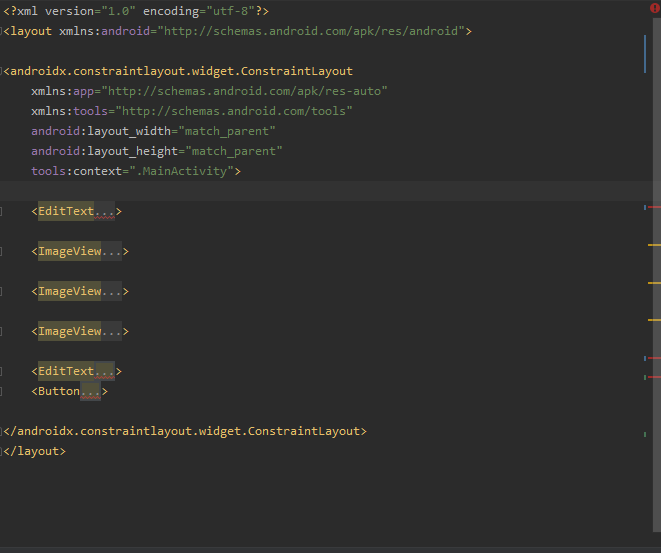This screenshot has height=553, width=661.
Task: Click the android:layout_width attribute
Action: point(101,131)
